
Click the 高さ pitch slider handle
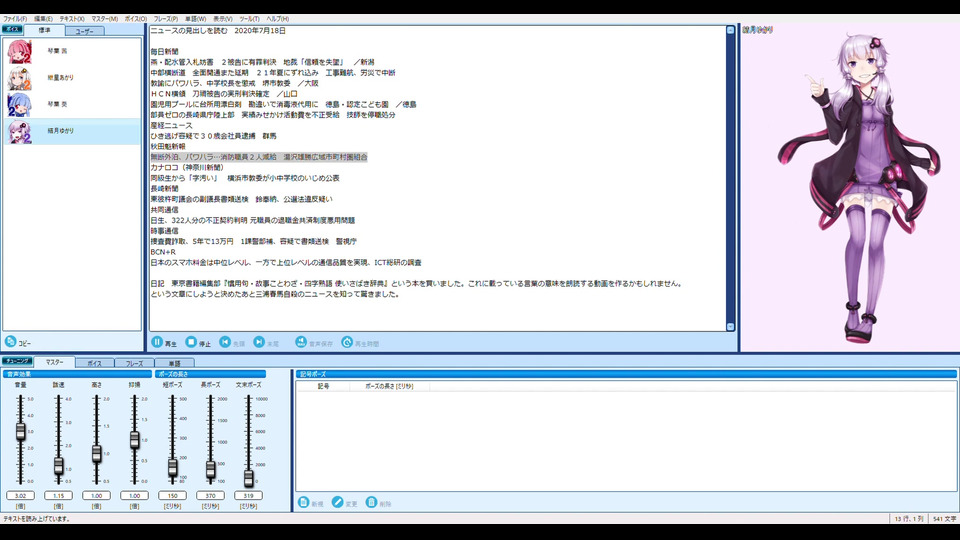(x=97, y=454)
